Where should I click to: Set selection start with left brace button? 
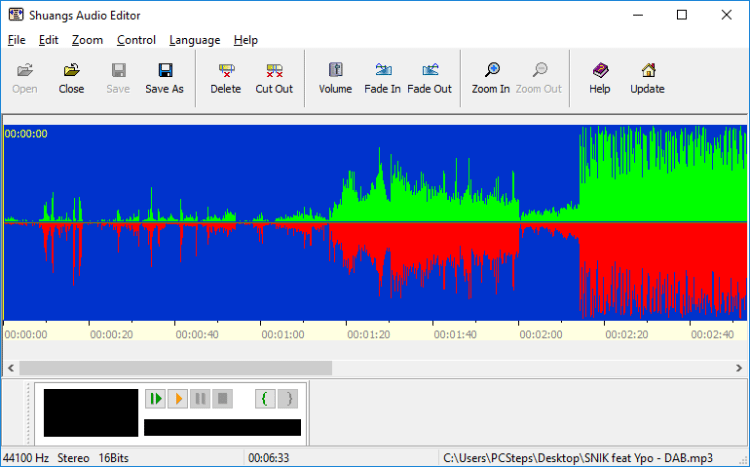(265, 399)
